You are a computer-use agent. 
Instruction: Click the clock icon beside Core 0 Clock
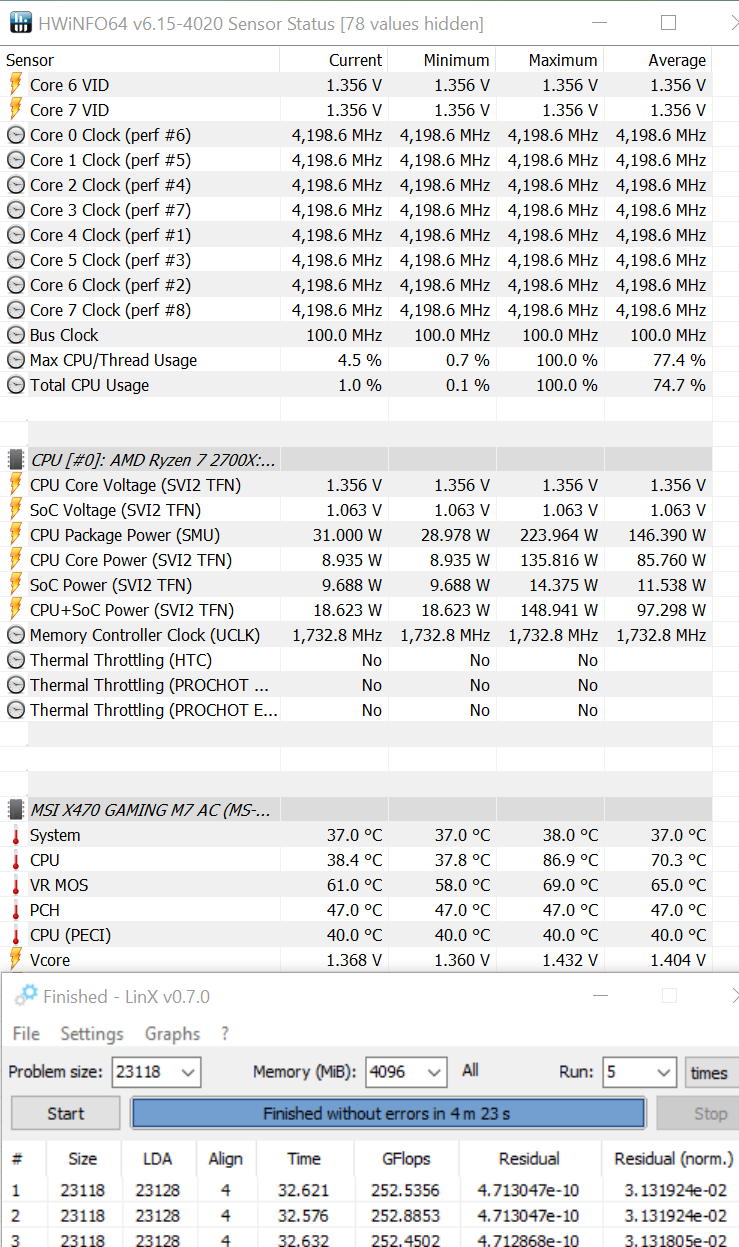pos(16,135)
